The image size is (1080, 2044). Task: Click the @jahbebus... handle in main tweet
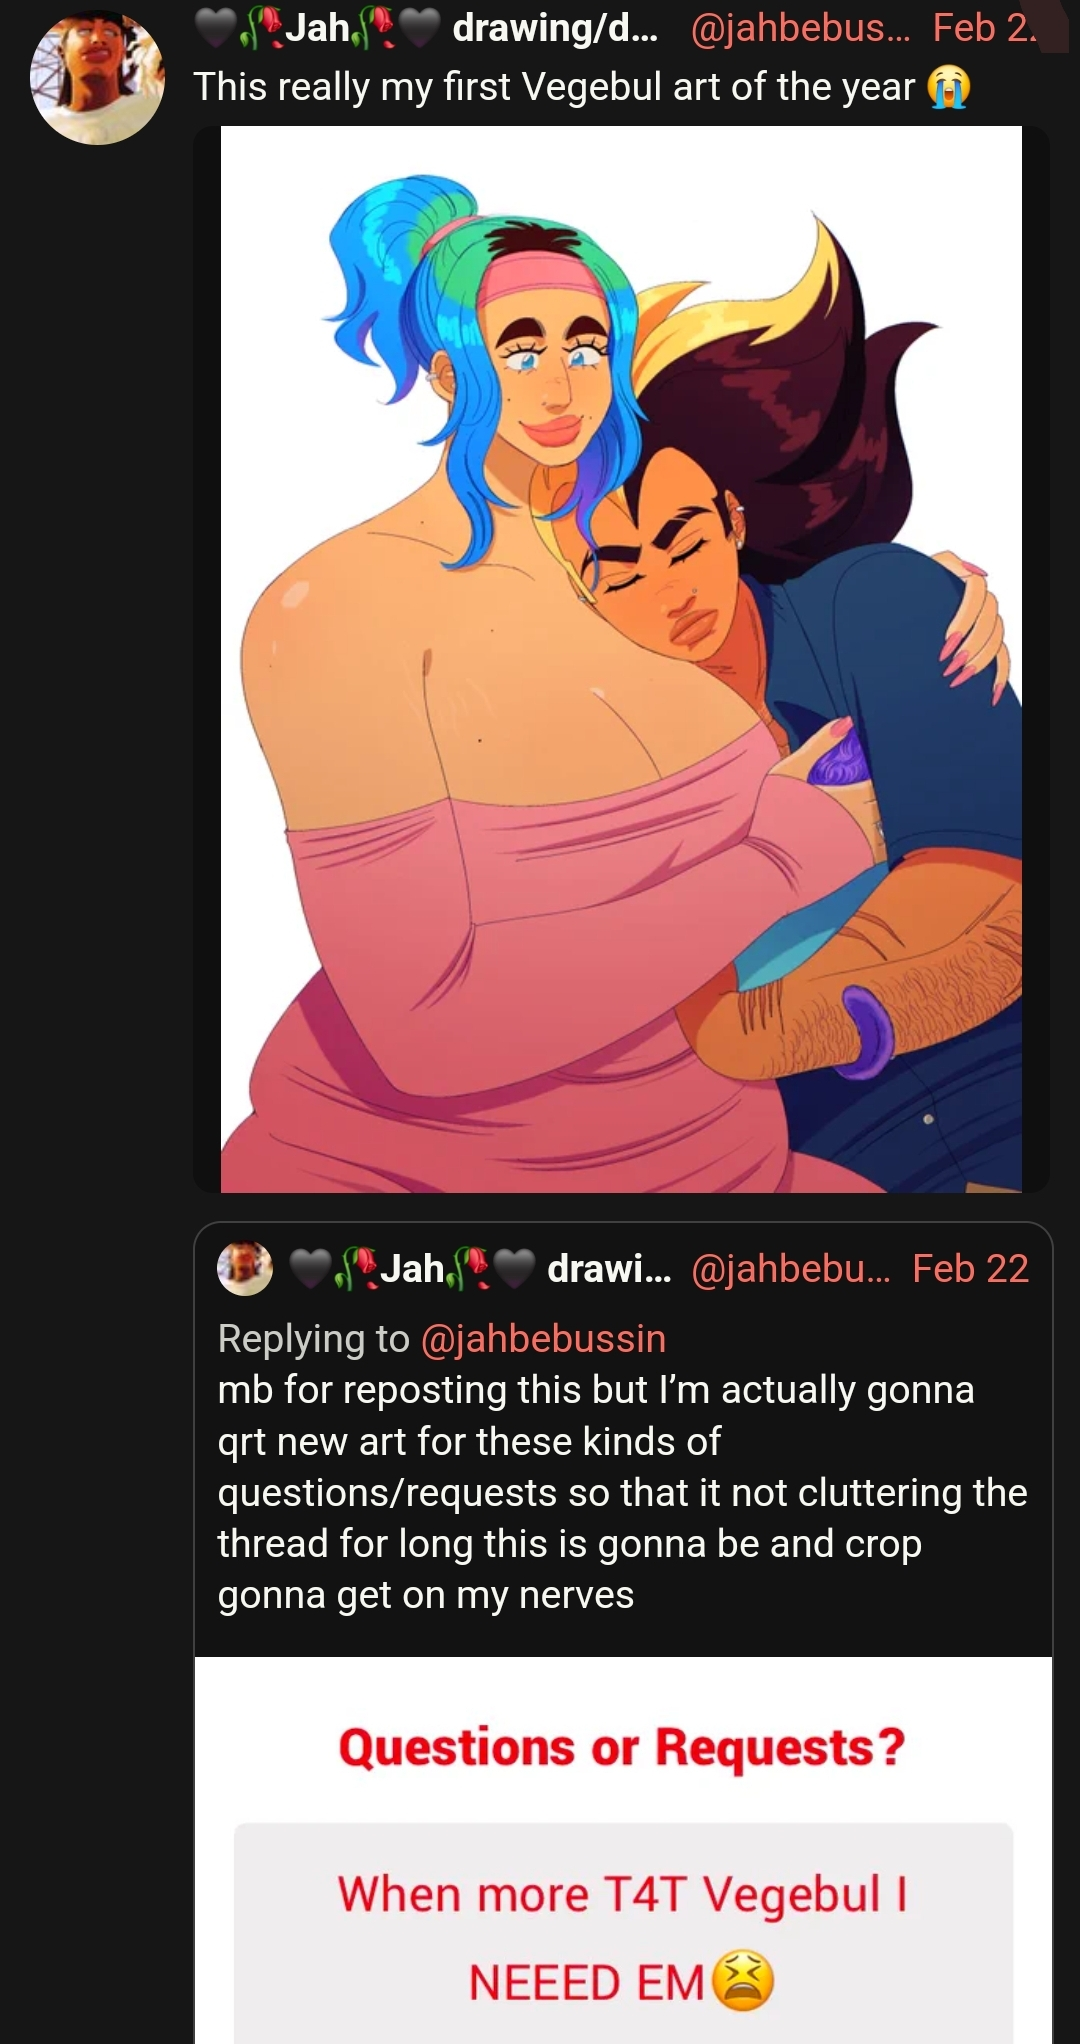(801, 28)
